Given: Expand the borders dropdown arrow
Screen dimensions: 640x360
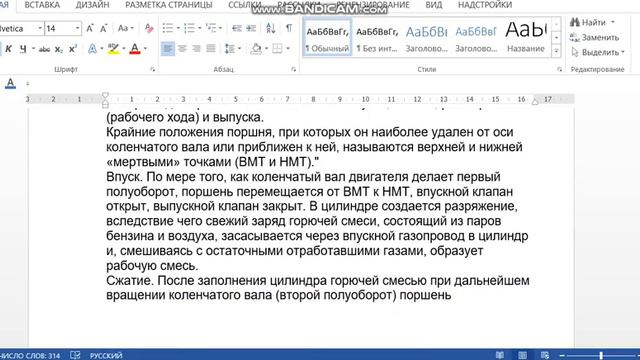Looking at the screenshot, I should (x=288, y=49).
